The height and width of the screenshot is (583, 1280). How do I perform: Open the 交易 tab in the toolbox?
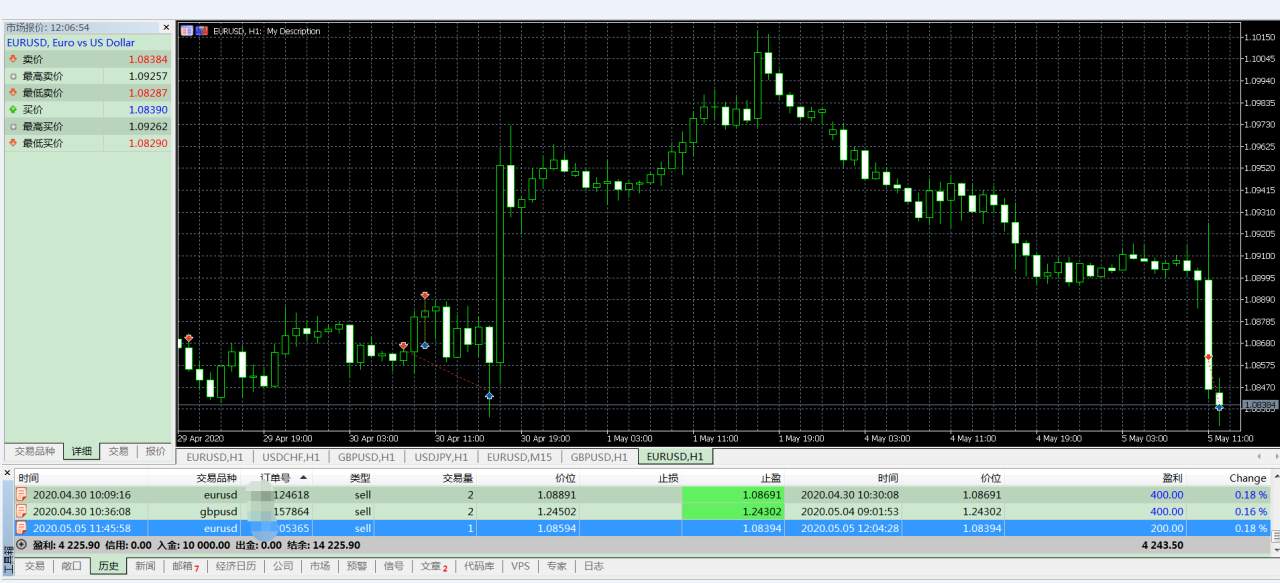coord(35,566)
